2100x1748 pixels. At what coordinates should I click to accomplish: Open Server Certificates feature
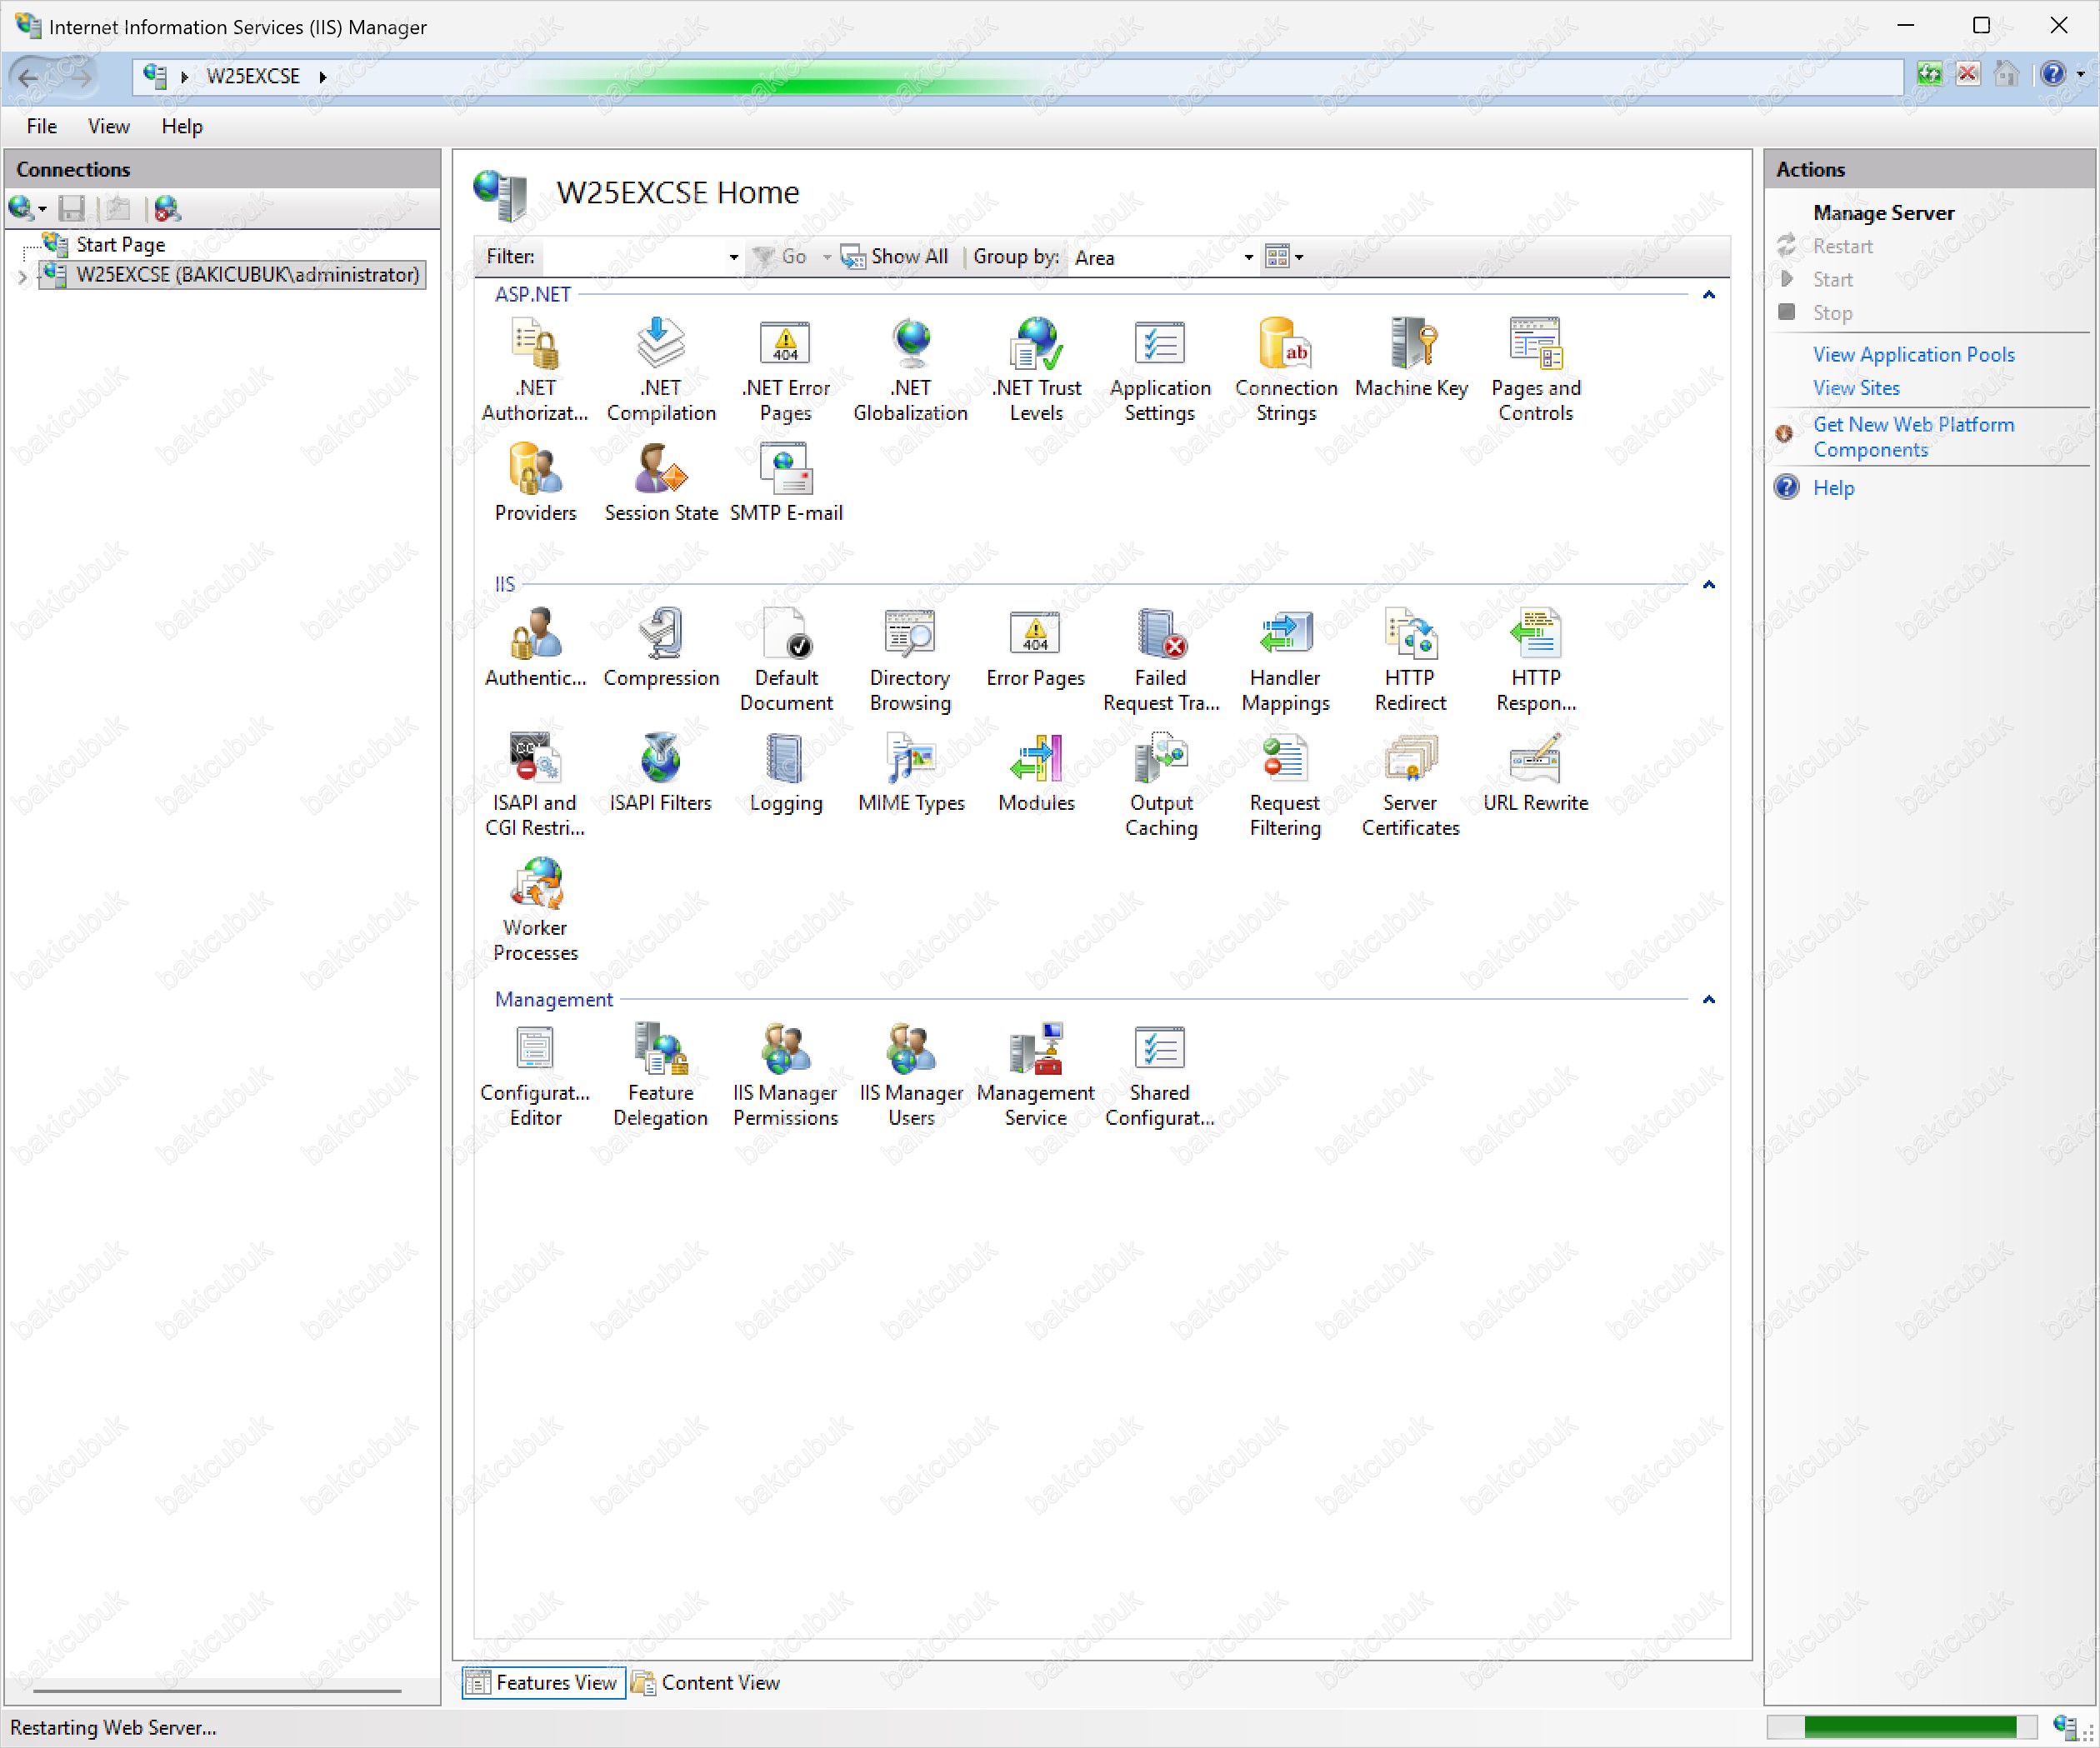pyautogui.click(x=1411, y=784)
